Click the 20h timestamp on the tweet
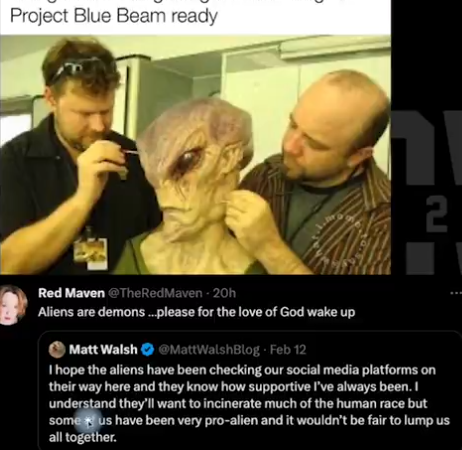This screenshot has width=462, height=450. pyautogui.click(x=224, y=293)
